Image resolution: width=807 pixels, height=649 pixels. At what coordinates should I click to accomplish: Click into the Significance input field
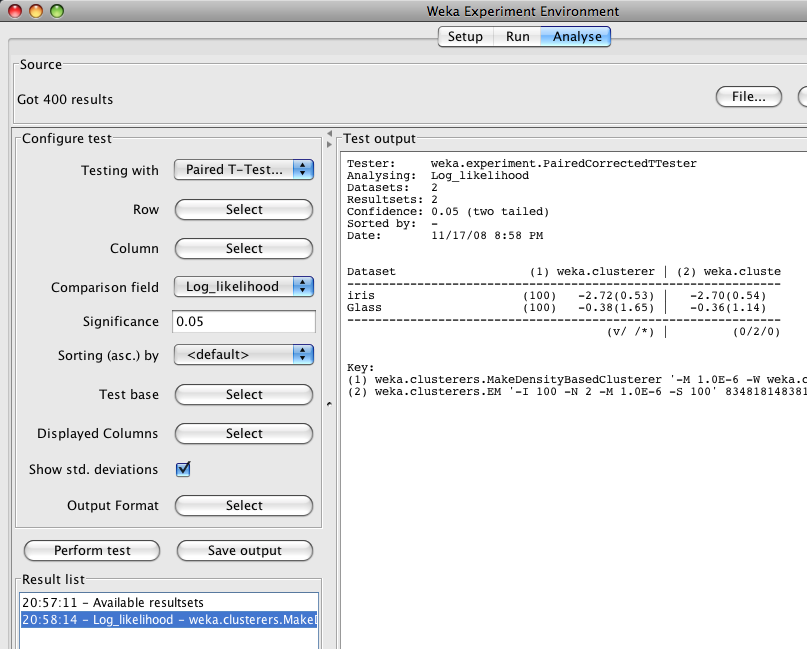(244, 322)
